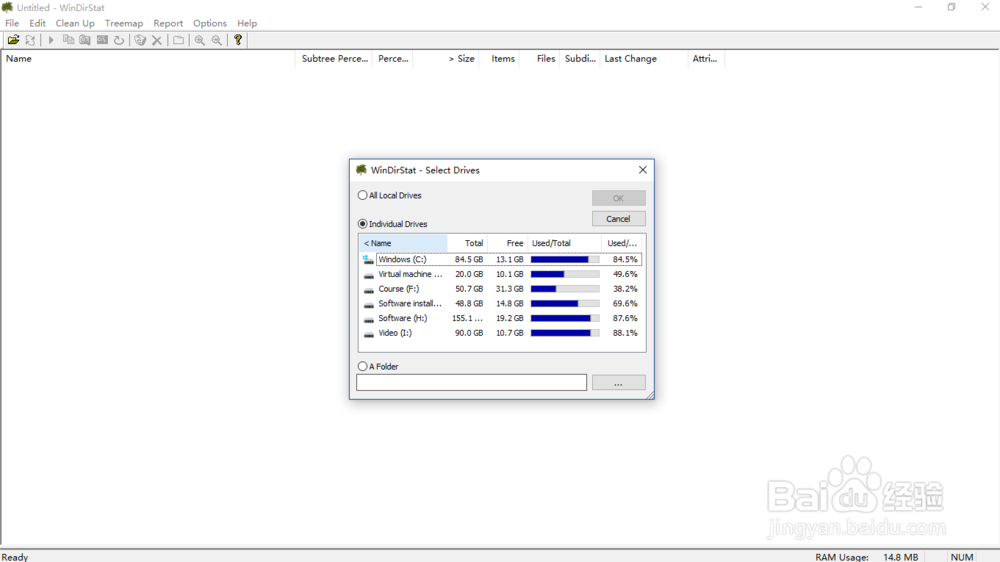1000x562 pixels.
Task: Click the Software (H:) drive icon
Action: point(369,319)
